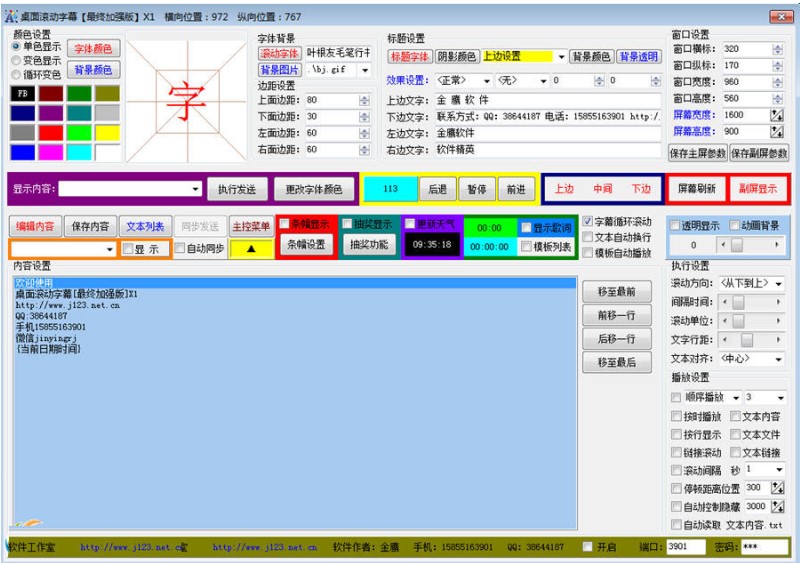Click the icon button beside 屏幕高度 900

tap(776, 132)
